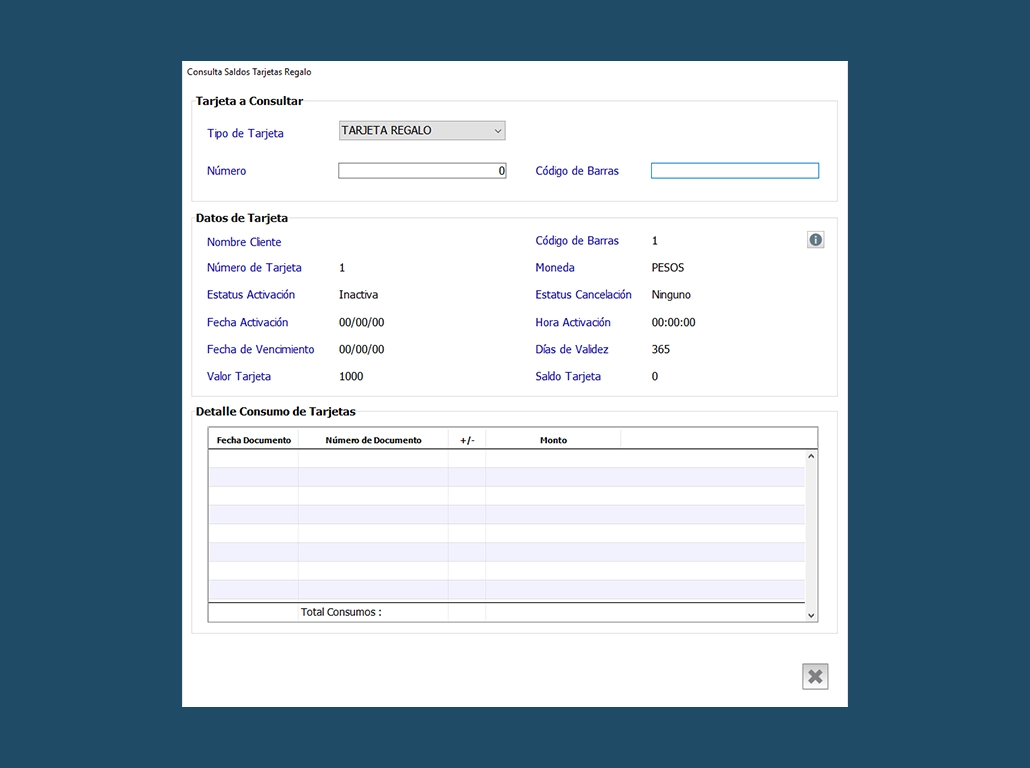
Task: Select the Días de Validez value 365
Action: click(660, 350)
